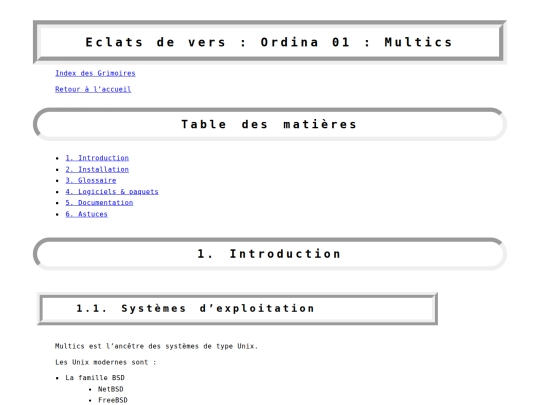Screen dimensions: 540x405
Task: Visit 4. Logiciels & paquets link
Action: [x=112, y=191]
